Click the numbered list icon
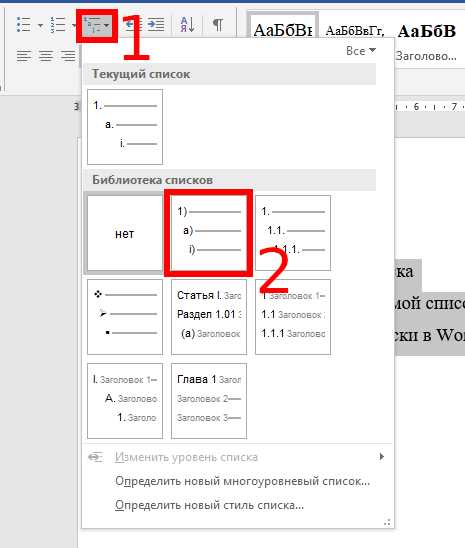 pos(58,25)
